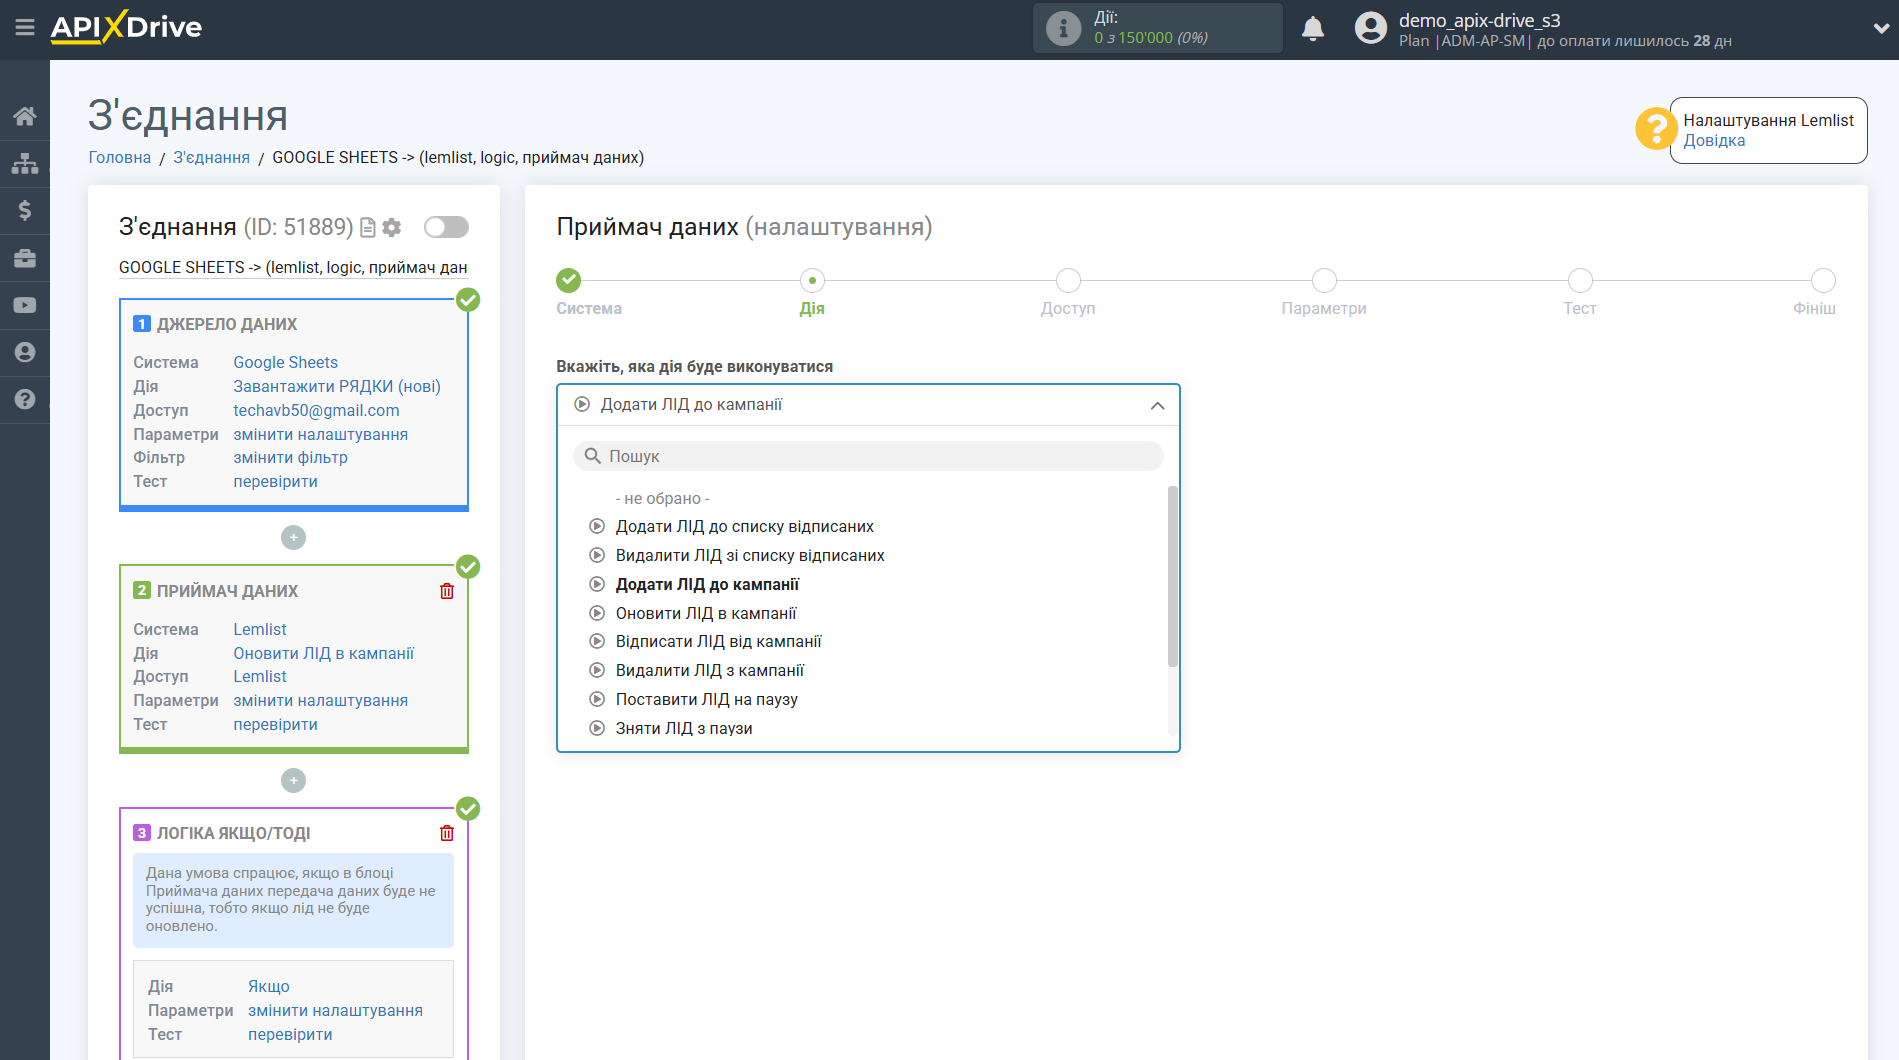This screenshot has height=1060, width=1899.
Task: Open the YouTube video sidebar icon
Action: click(x=25, y=305)
